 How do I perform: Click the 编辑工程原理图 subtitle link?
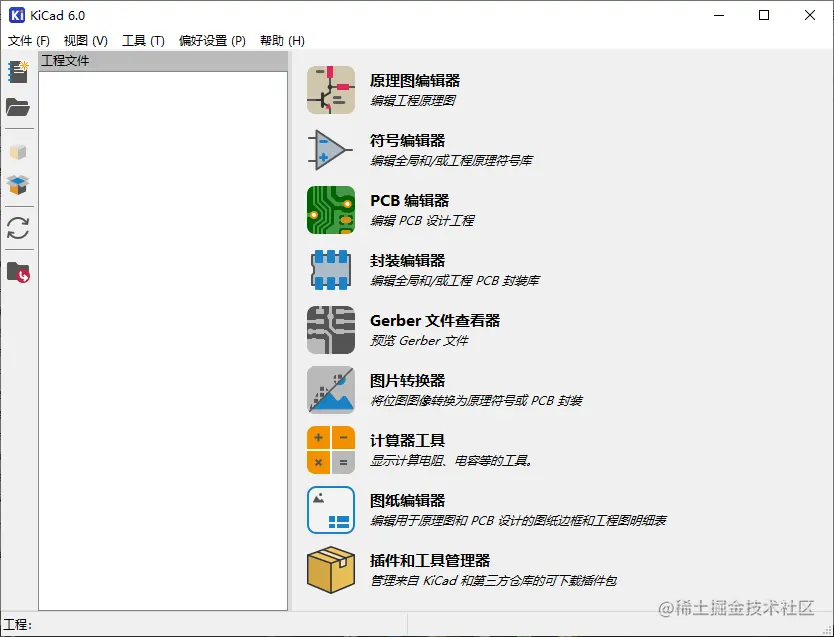click(414, 101)
